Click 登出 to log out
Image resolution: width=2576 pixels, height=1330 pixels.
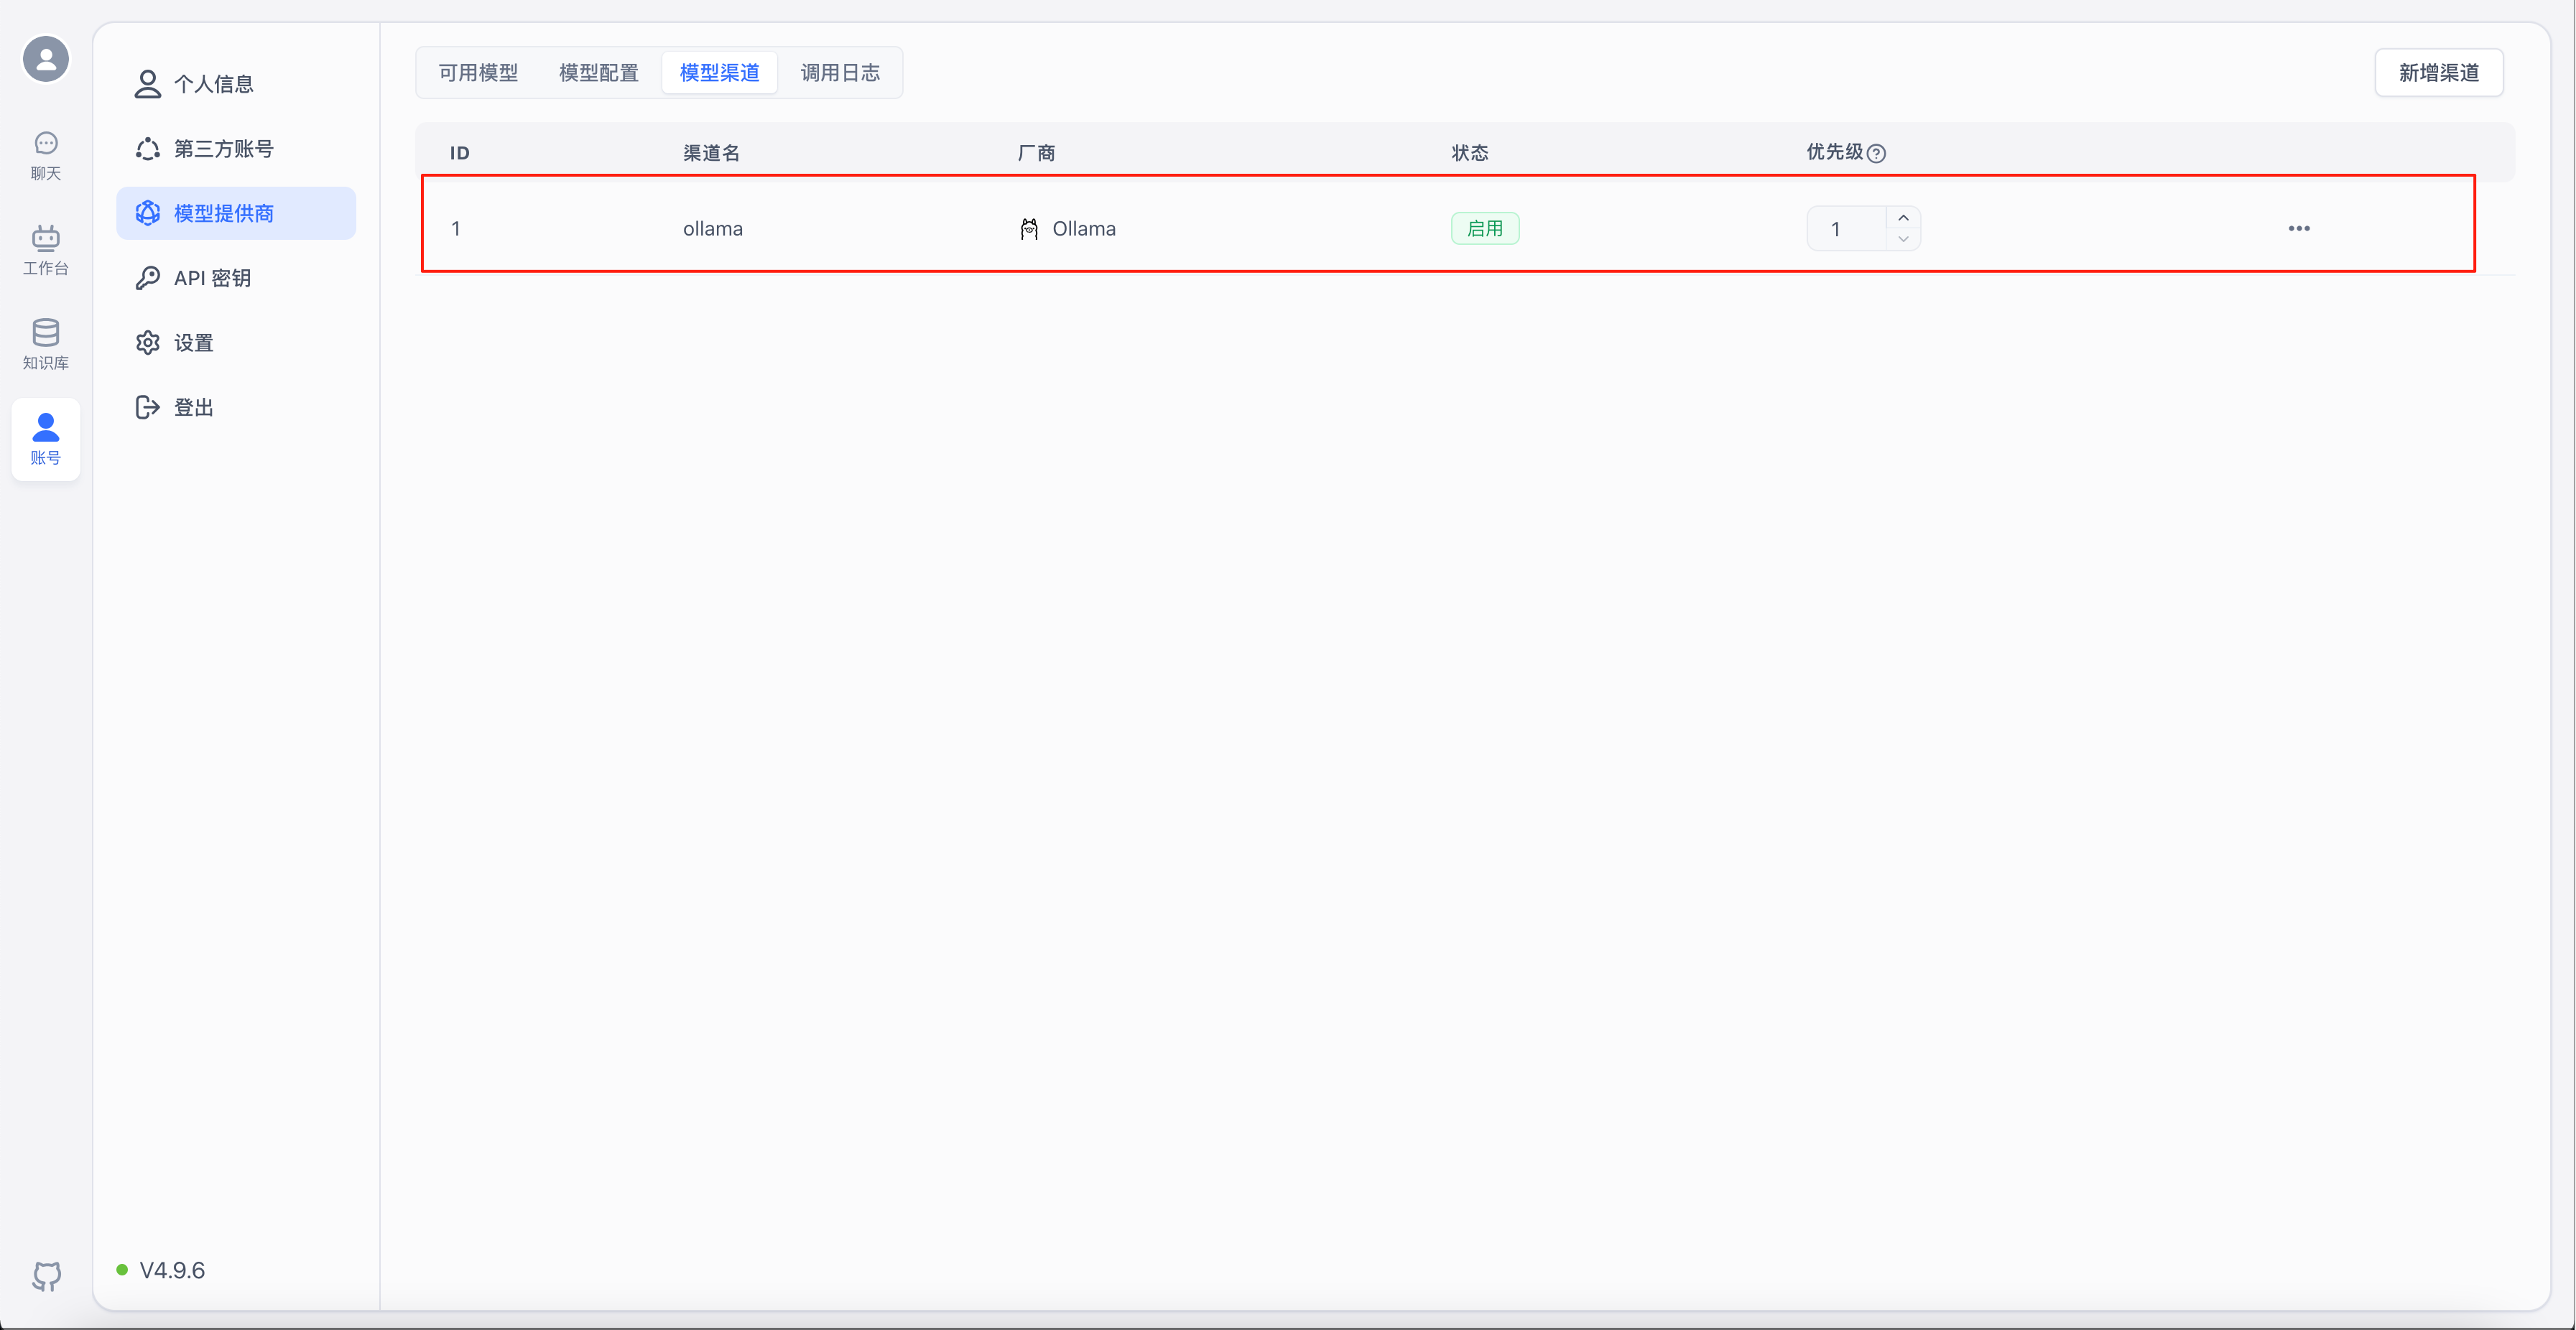pyautogui.click(x=193, y=407)
